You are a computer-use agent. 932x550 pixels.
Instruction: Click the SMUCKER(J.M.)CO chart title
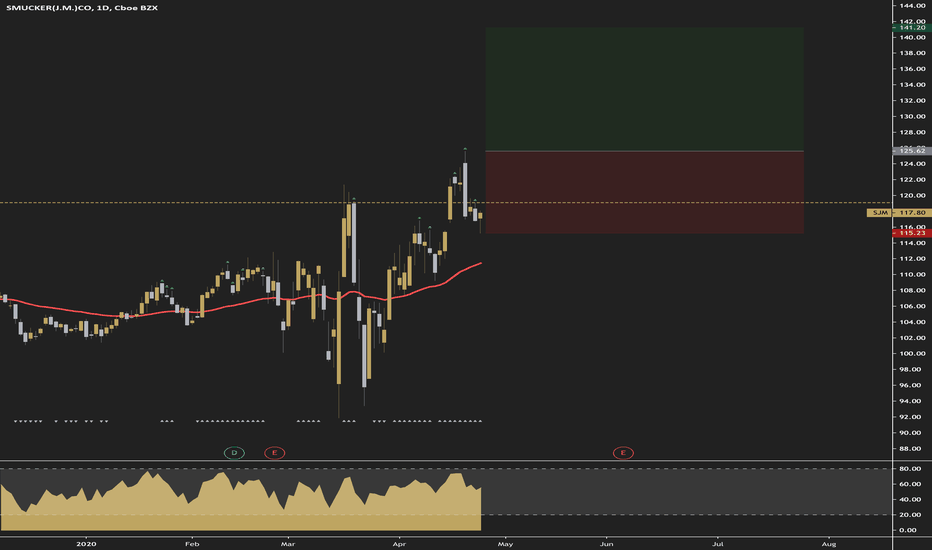(82, 8)
